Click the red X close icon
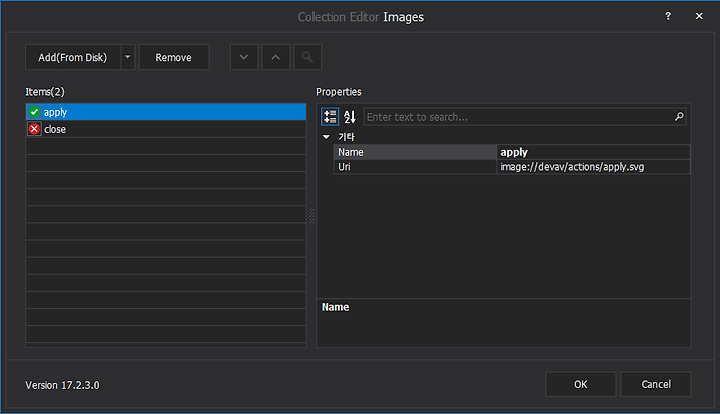The height and width of the screenshot is (414, 720). click(34, 129)
